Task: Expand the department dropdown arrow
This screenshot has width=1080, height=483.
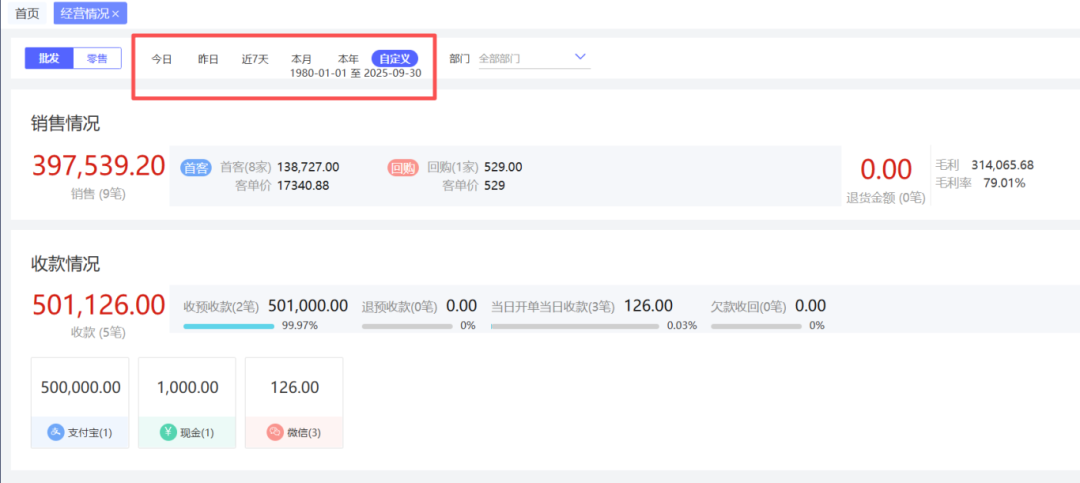Action: click(580, 58)
